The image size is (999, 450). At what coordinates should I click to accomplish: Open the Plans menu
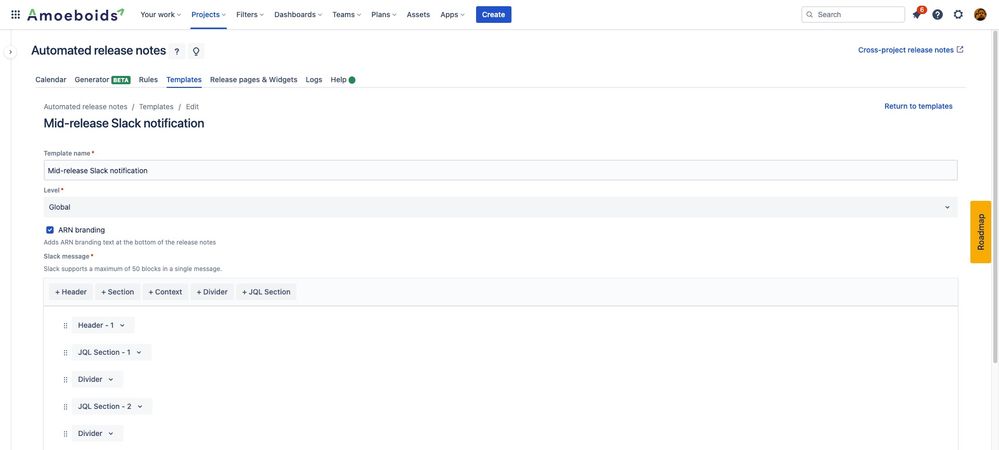[384, 14]
